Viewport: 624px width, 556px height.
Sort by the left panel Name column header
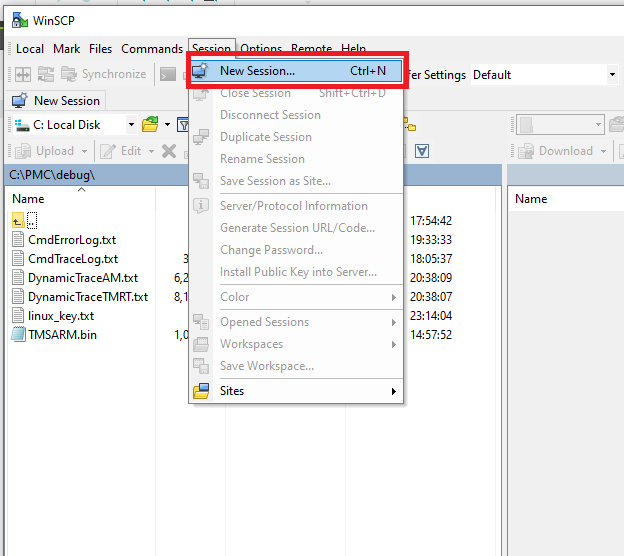[28, 198]
